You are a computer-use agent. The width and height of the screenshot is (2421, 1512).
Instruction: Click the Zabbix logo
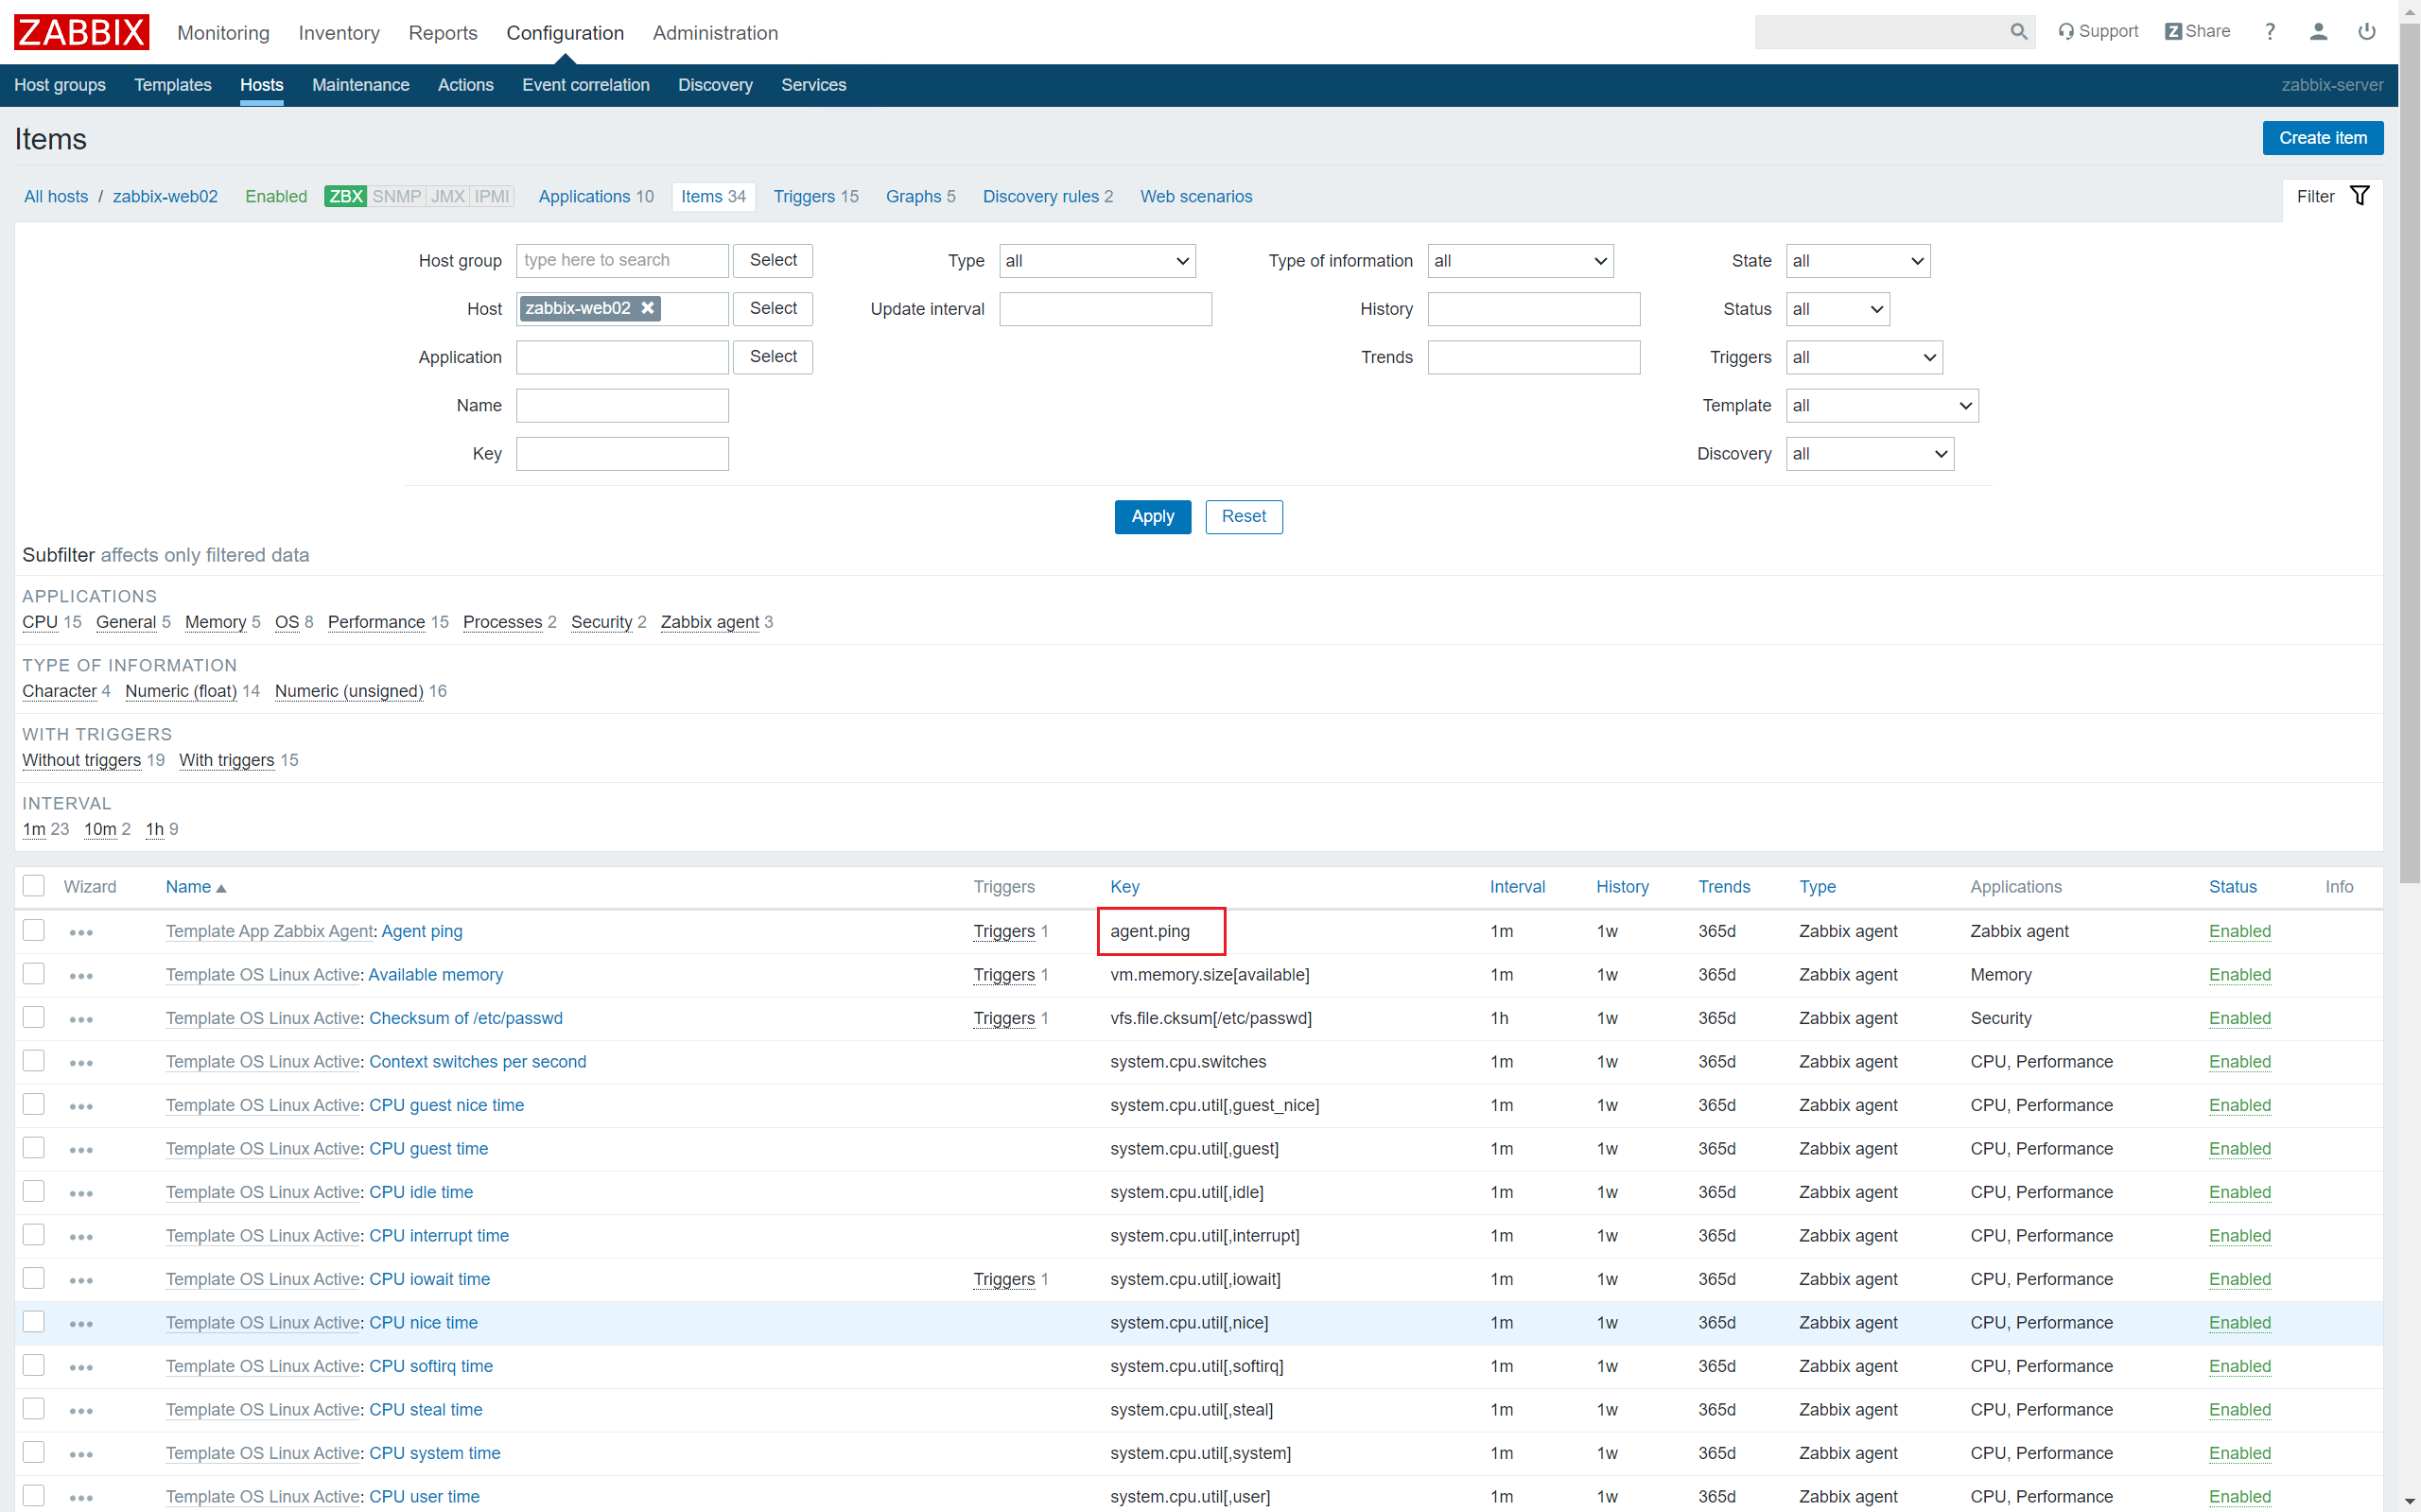pyautogui.click(x=81, y=32)
